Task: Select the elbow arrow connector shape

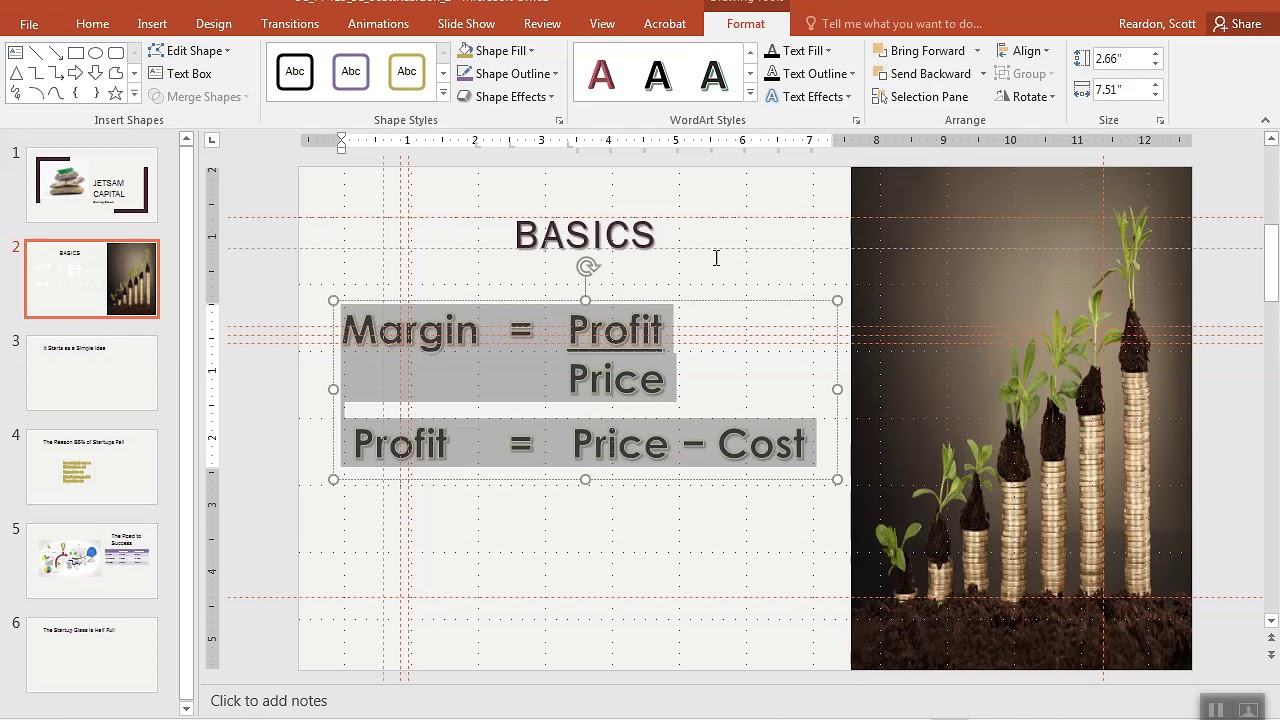Action: tap(55, 73)
